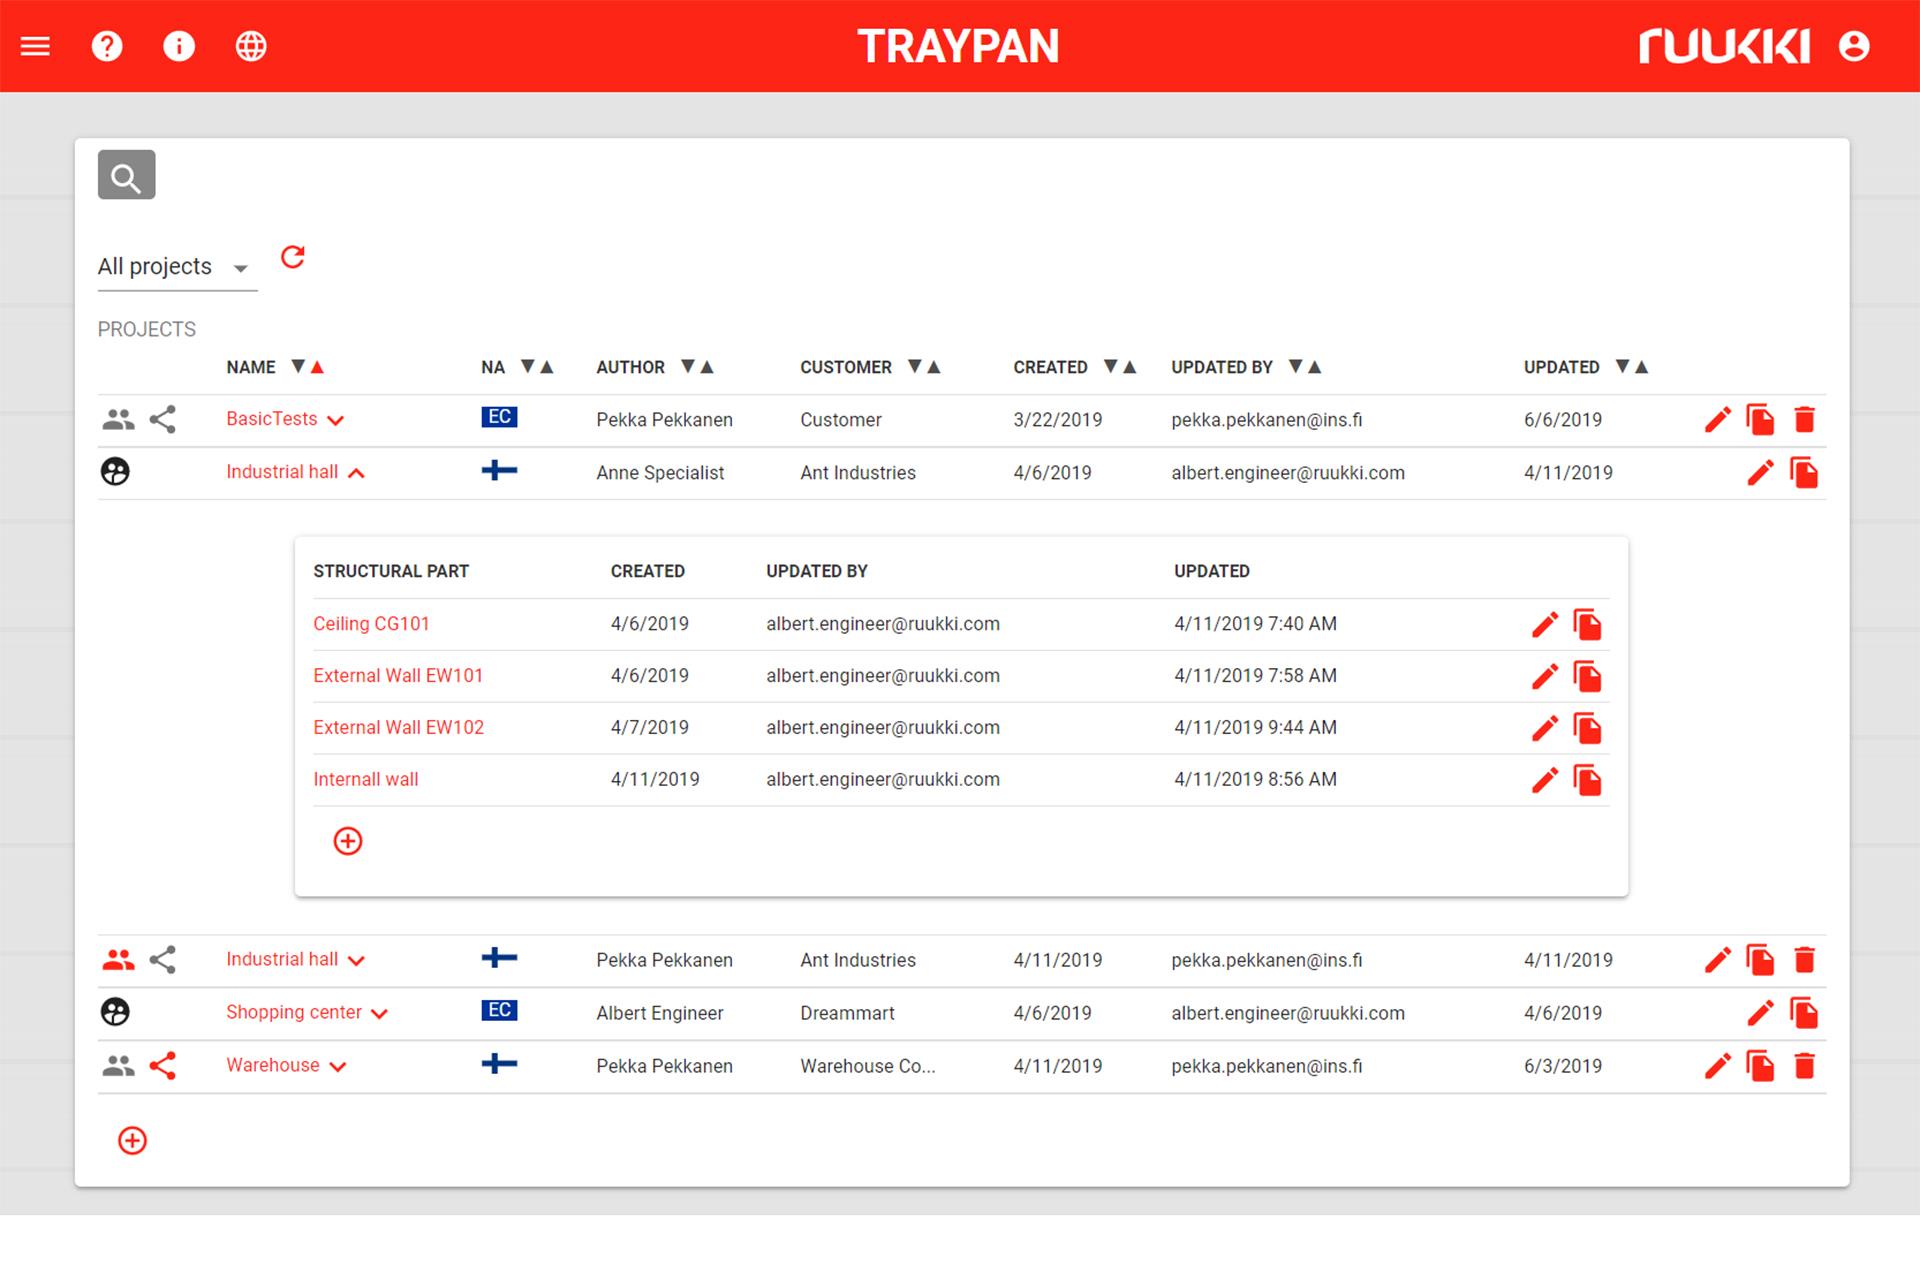Add a new structural part
The image size is (1920, 1280).
(348, 841)
